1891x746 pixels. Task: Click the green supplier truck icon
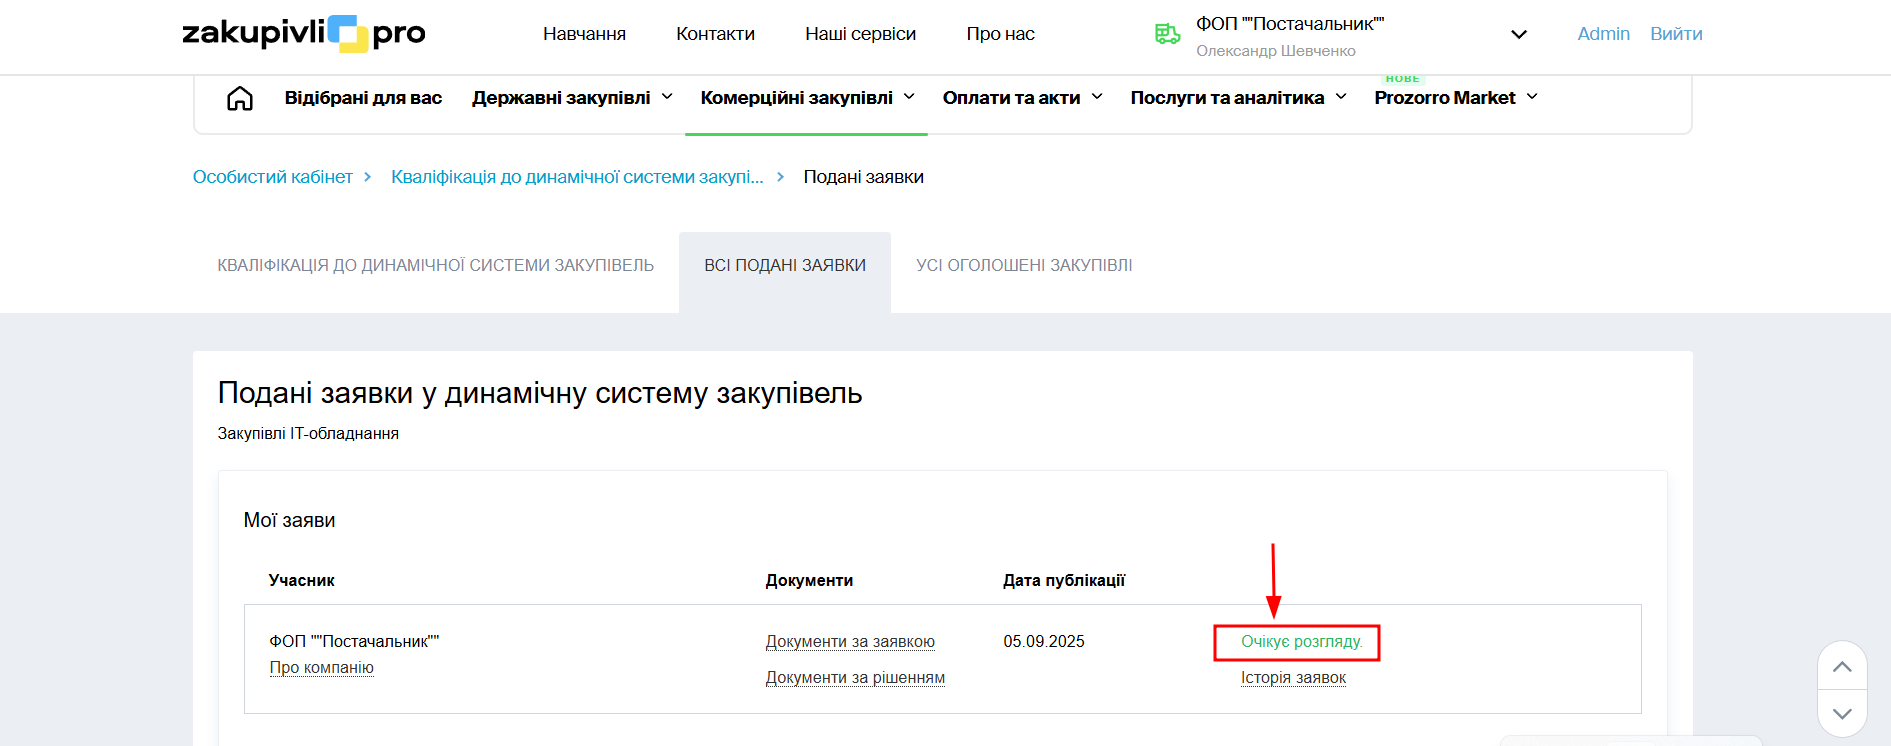(x=1167, y=34)
